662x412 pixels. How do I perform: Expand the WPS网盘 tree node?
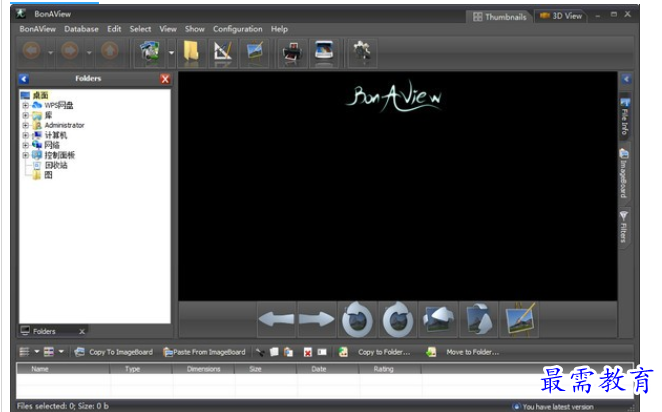pyautogui.click(x=26, y=105)
